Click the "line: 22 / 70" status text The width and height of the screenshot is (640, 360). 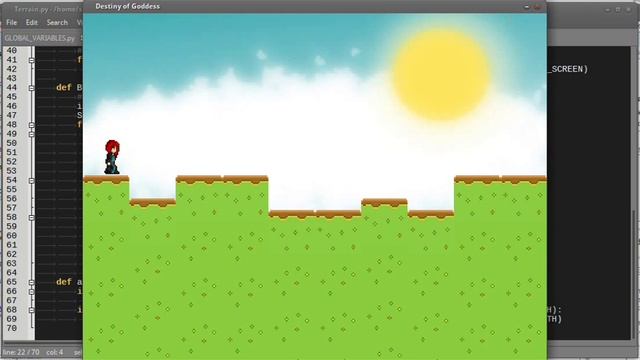pos(21,352)
